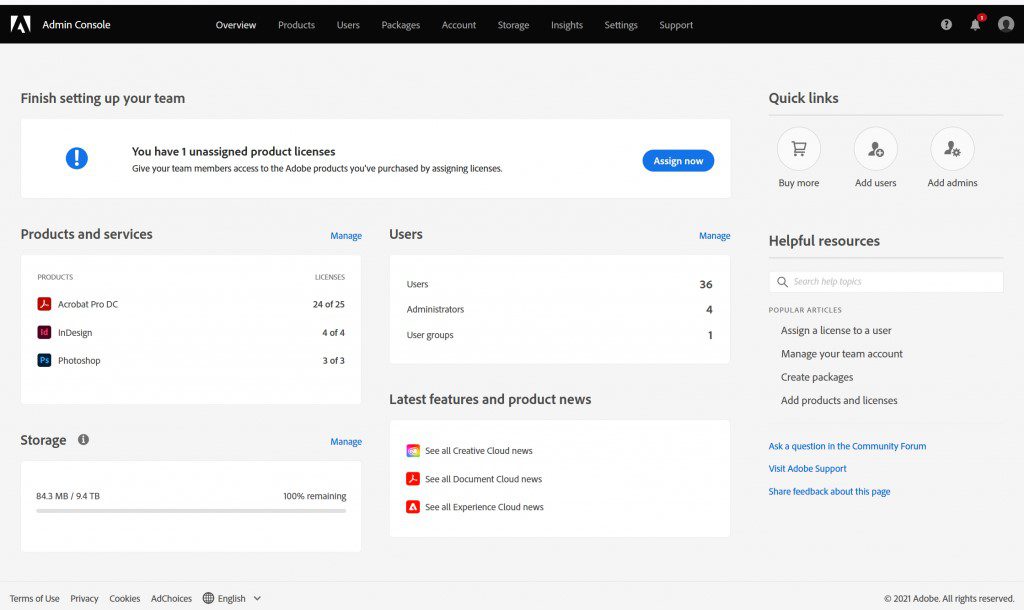Click Manage next to Products and services
This screenshot has height=610, width=1024.
pyautogui.click(x=346, y=235)
